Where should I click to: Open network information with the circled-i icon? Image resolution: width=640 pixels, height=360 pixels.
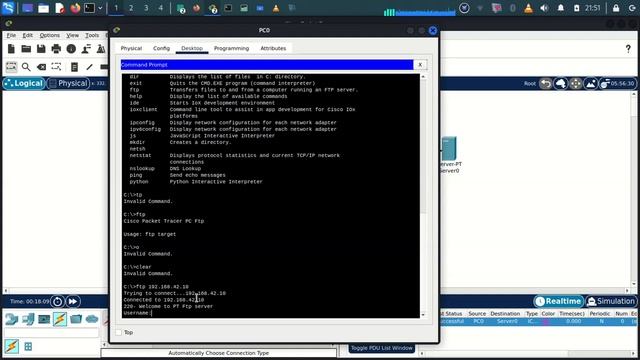coord(71,49)
